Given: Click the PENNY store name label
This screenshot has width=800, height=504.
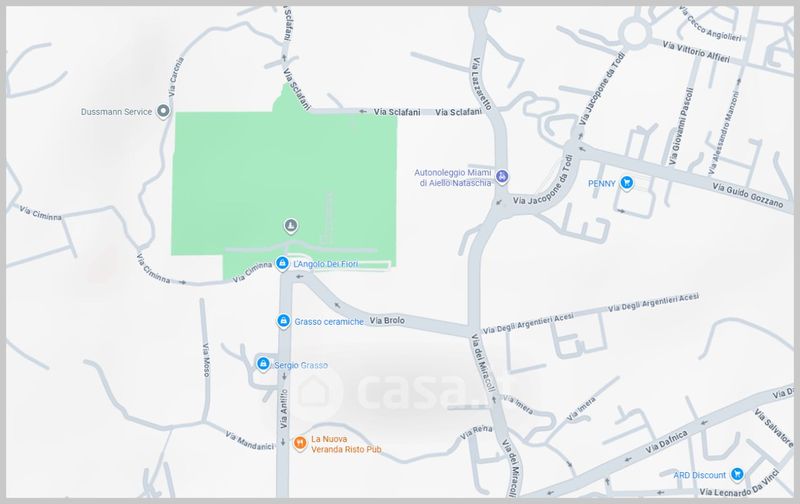Looking at the screenshot, I should [x=602, y=183].
